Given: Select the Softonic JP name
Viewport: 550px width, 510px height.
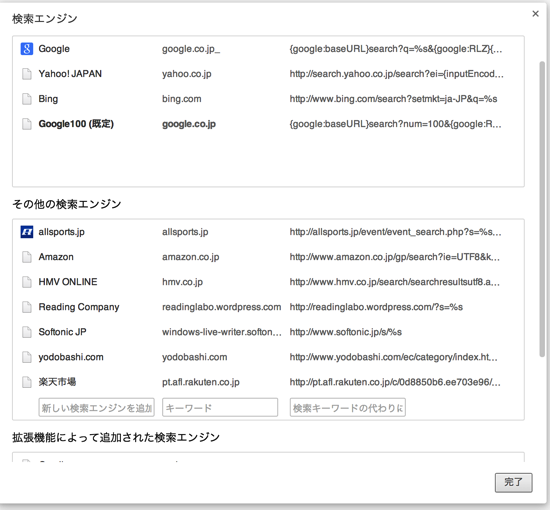Looking at the screenshot, I should tap(62, 332).
